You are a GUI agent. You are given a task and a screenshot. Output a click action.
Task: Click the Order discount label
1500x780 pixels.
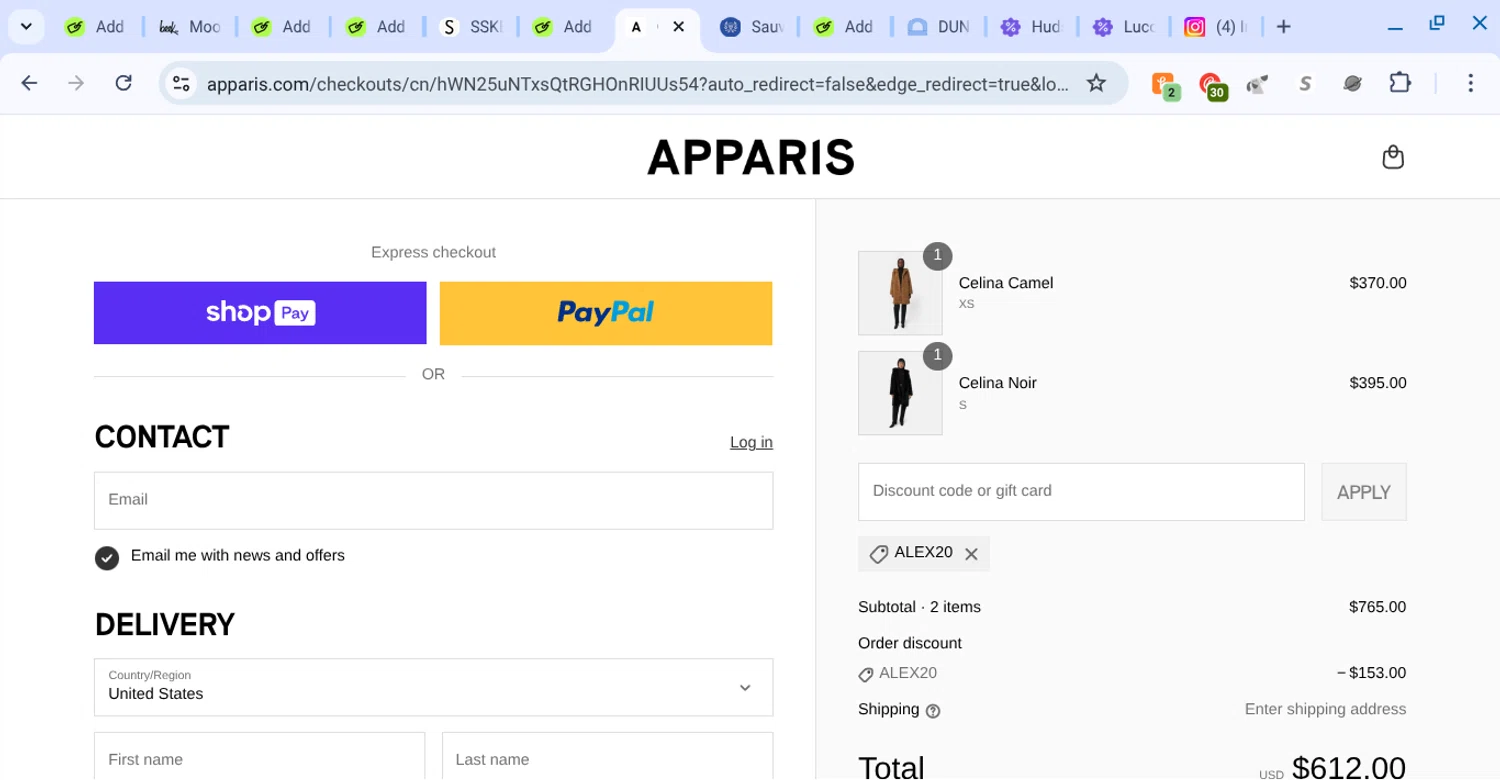pyautogui.click(x=910, y=643)
